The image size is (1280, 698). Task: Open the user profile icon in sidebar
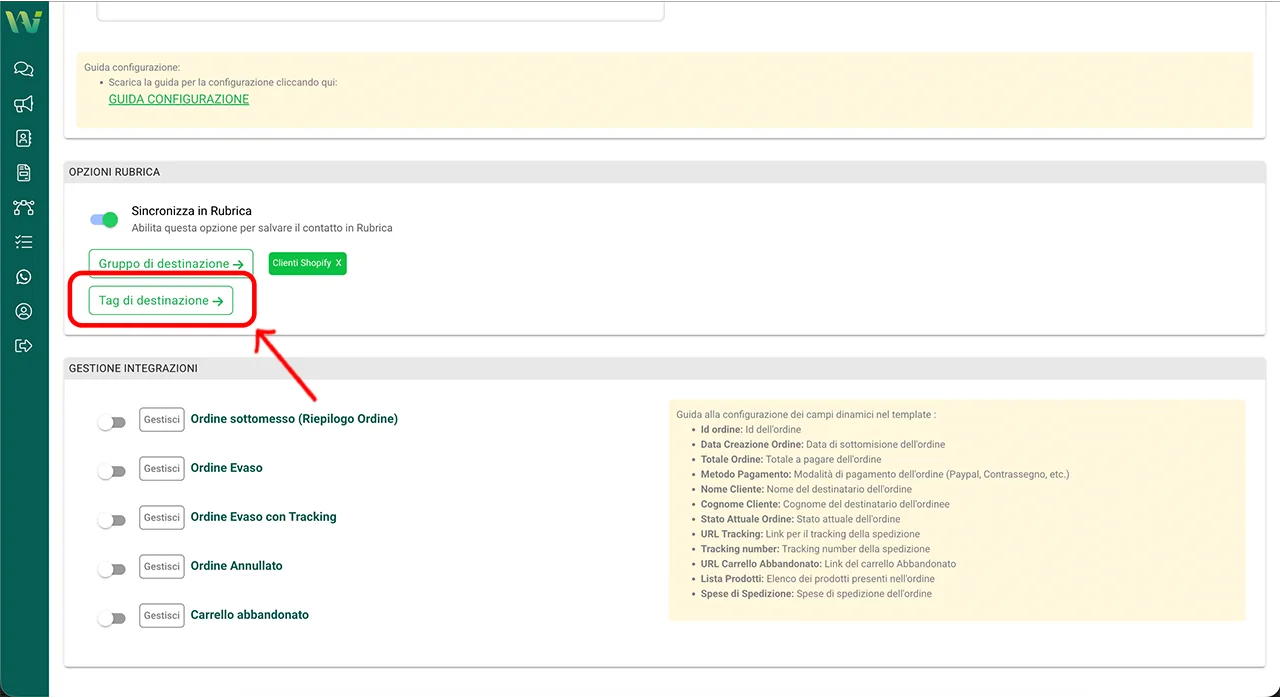click(24, 312)
